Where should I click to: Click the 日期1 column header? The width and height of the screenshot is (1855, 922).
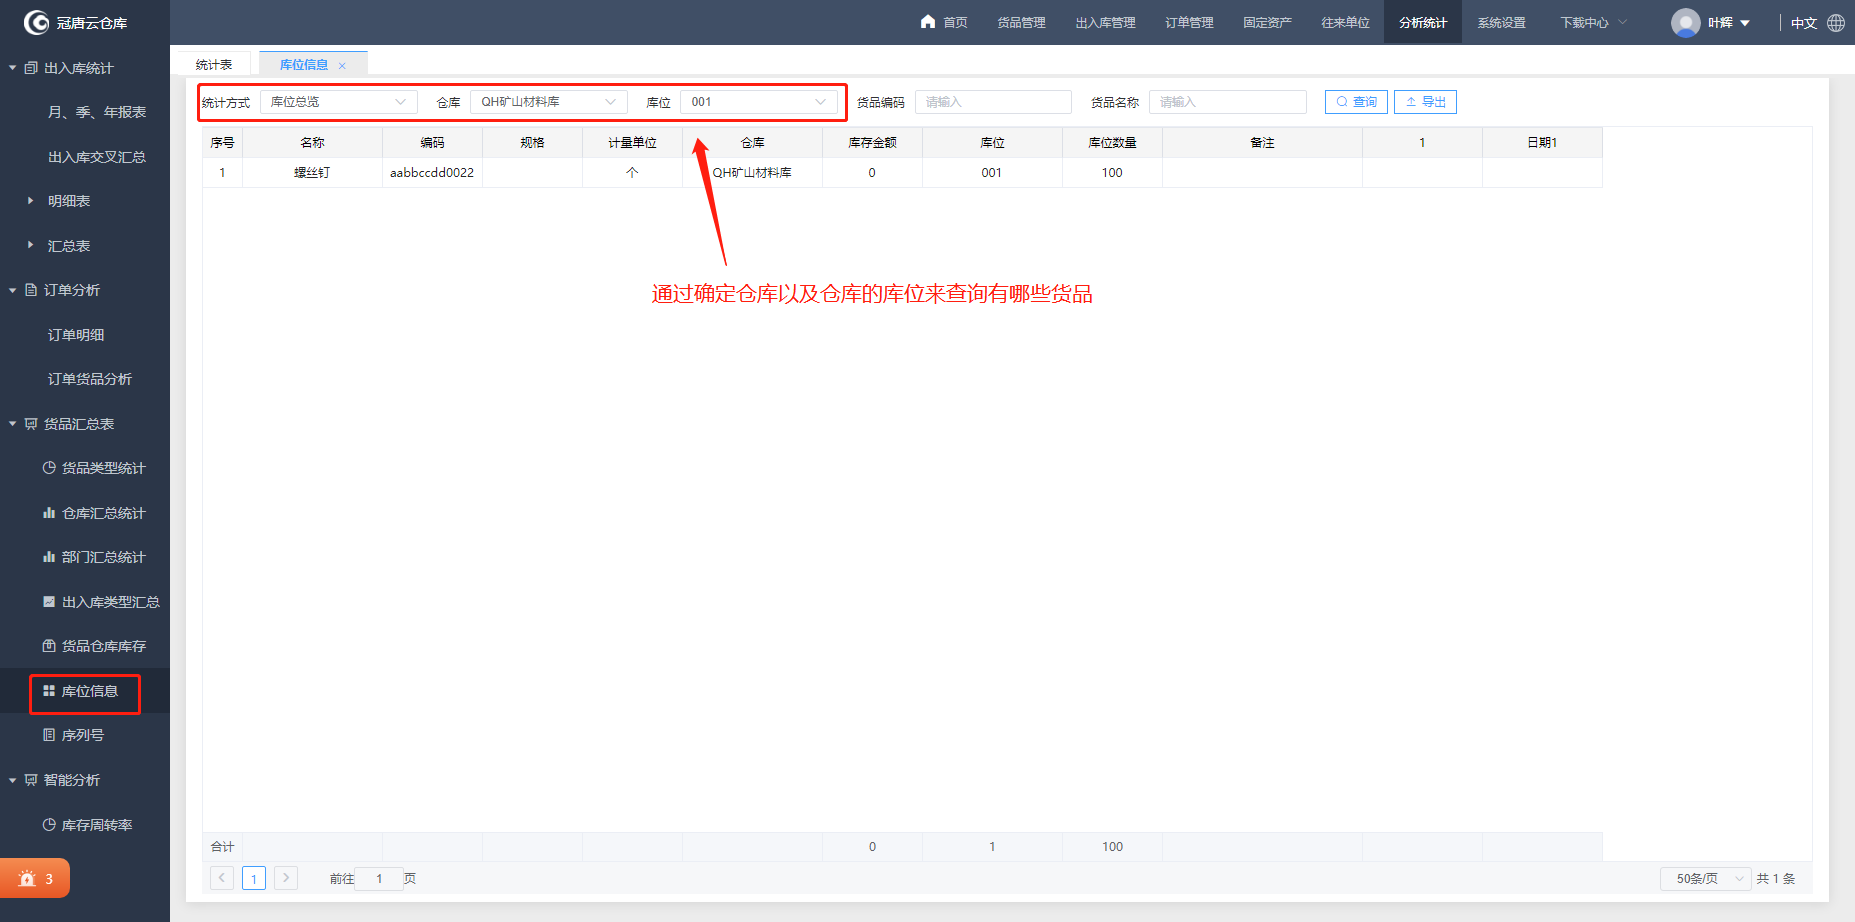click(1542, 143)
